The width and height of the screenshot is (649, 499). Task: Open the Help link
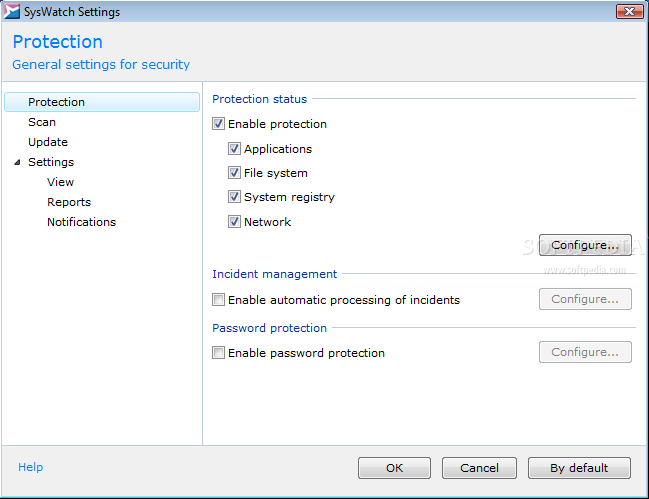tap(31, 467)
